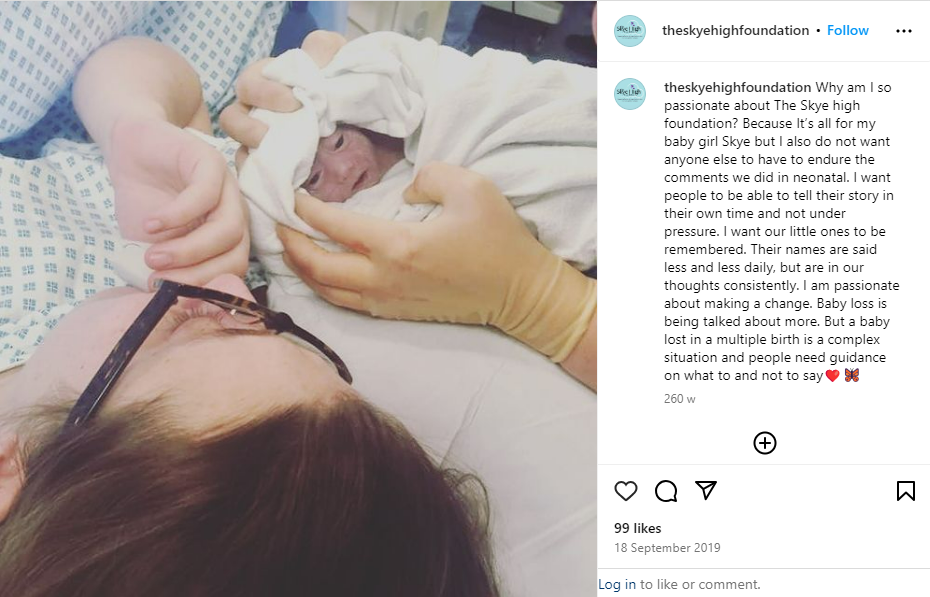This screenshot has height=597, width=930.
Task: Follow theskyehighfoundation account
Action: pos(848,30)
